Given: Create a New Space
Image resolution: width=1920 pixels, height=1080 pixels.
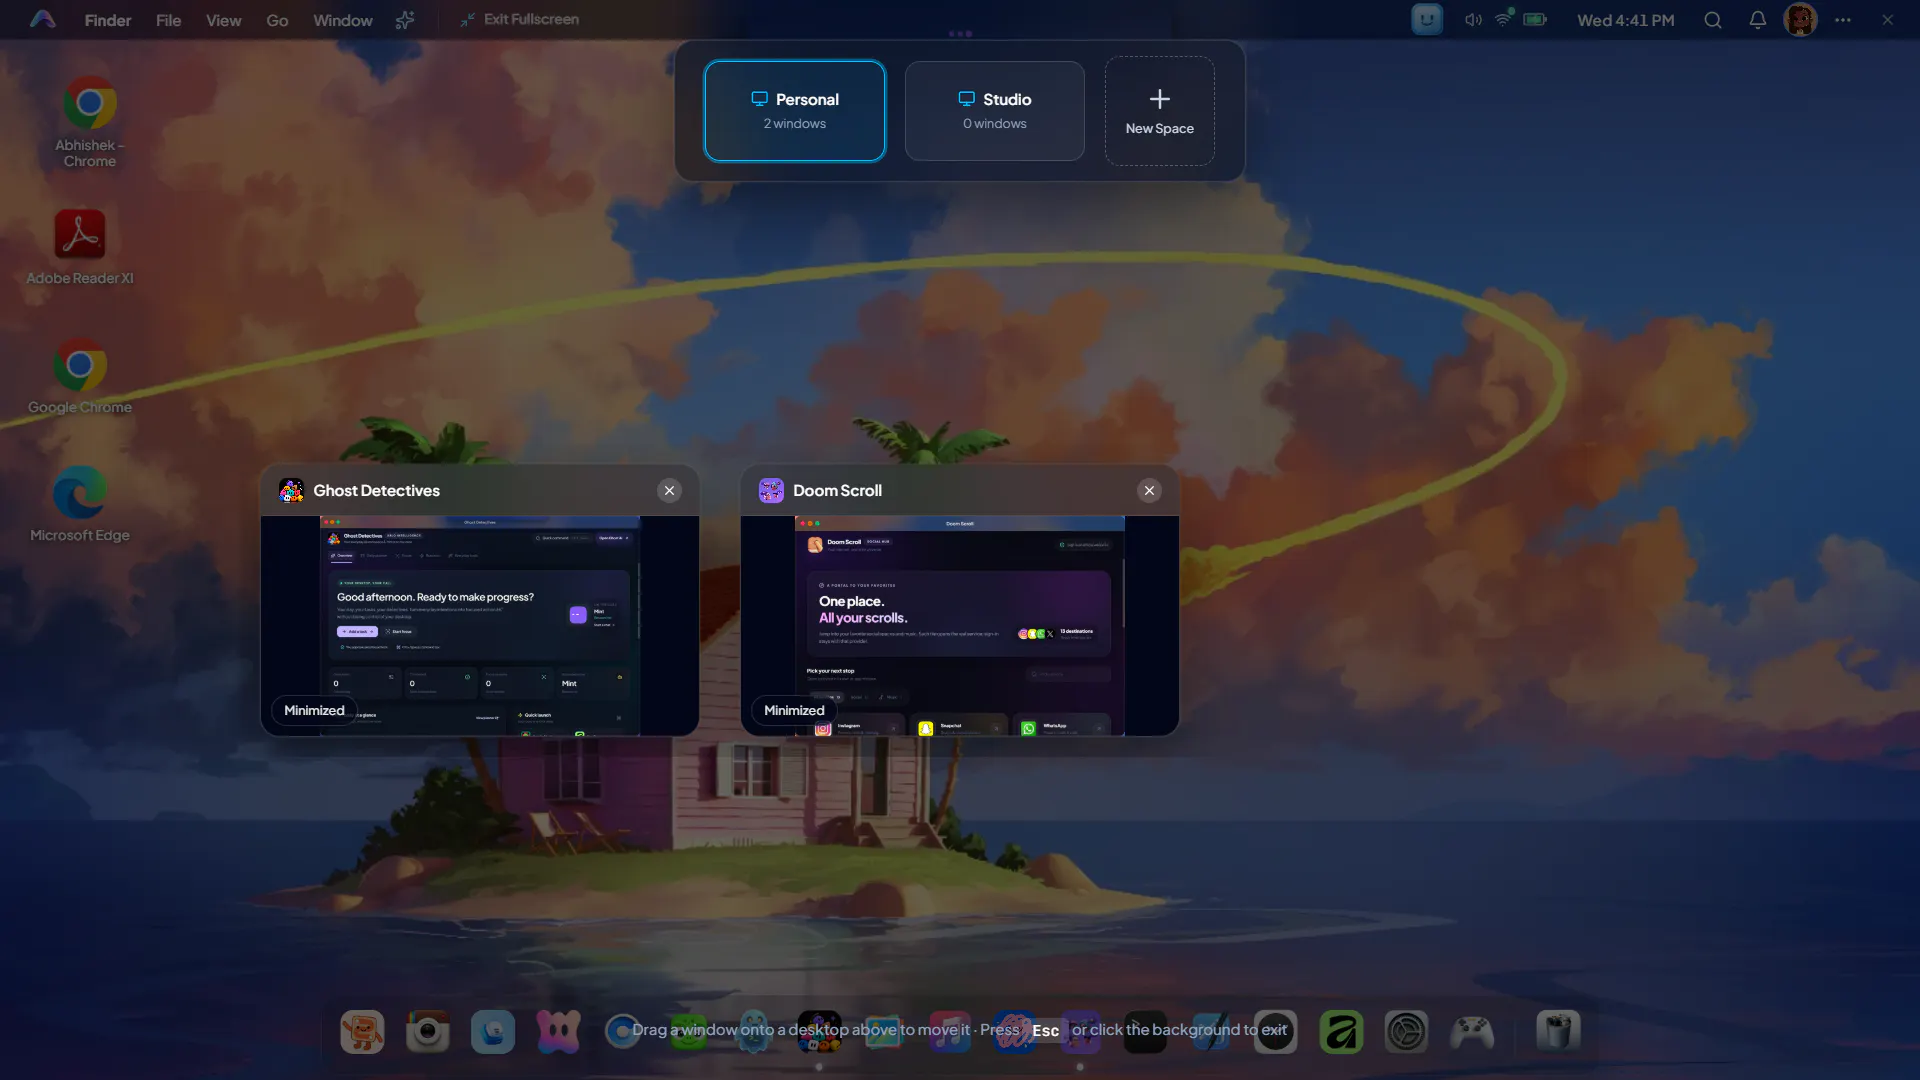Looking at the screenshot, I should [1160, 111].
